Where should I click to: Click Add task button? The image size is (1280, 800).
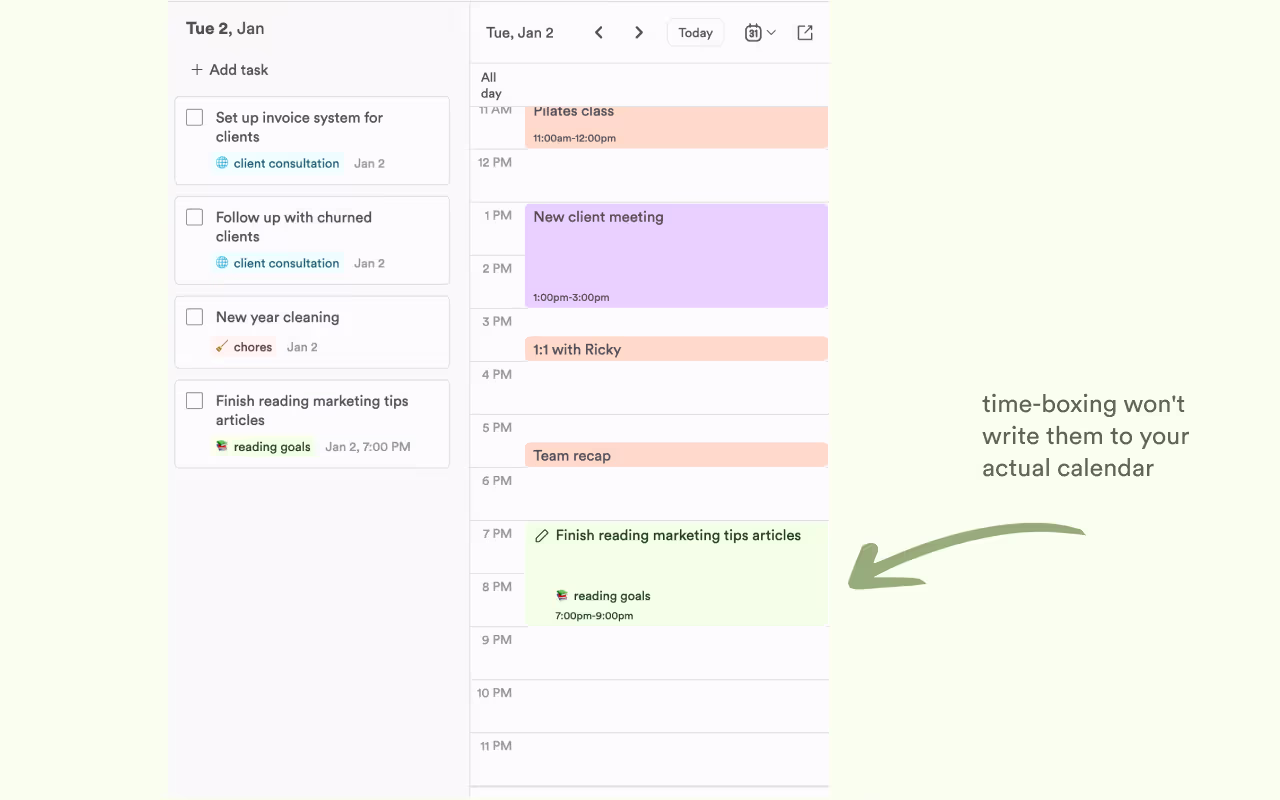[x=229, y=70]
